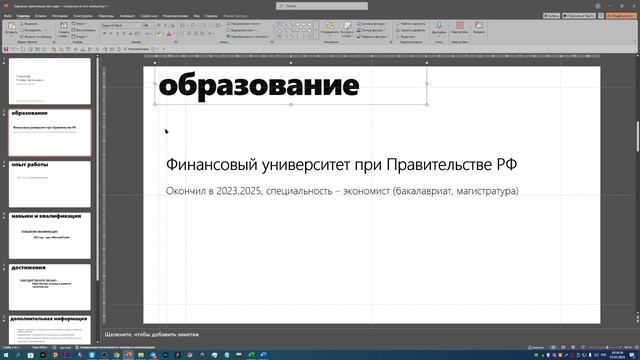This screenshot has height=360, width=640.
Task: Convert text to SmartArt
Action: coord(247,36)
